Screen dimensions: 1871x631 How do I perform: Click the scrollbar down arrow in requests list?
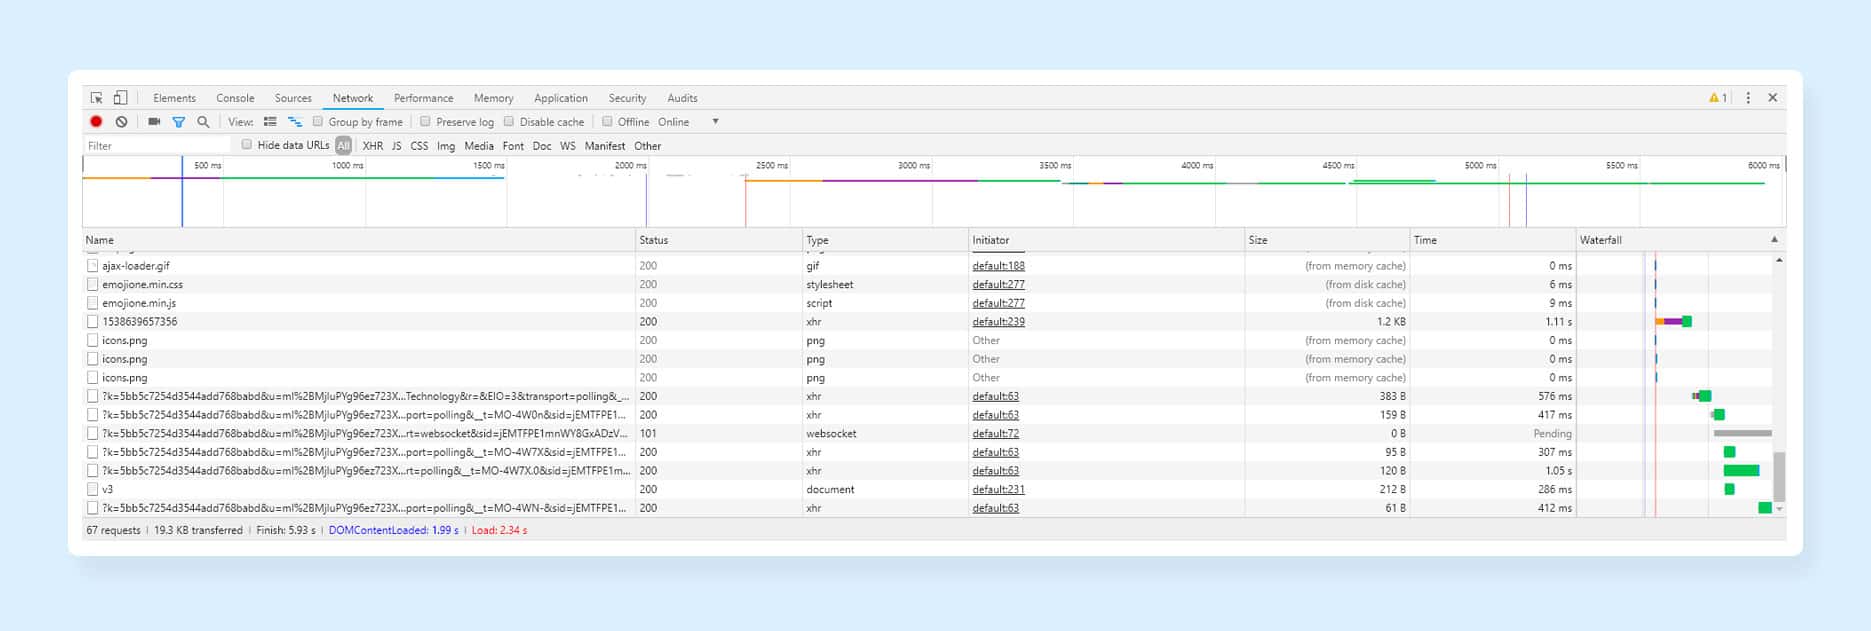(1779, 509)
